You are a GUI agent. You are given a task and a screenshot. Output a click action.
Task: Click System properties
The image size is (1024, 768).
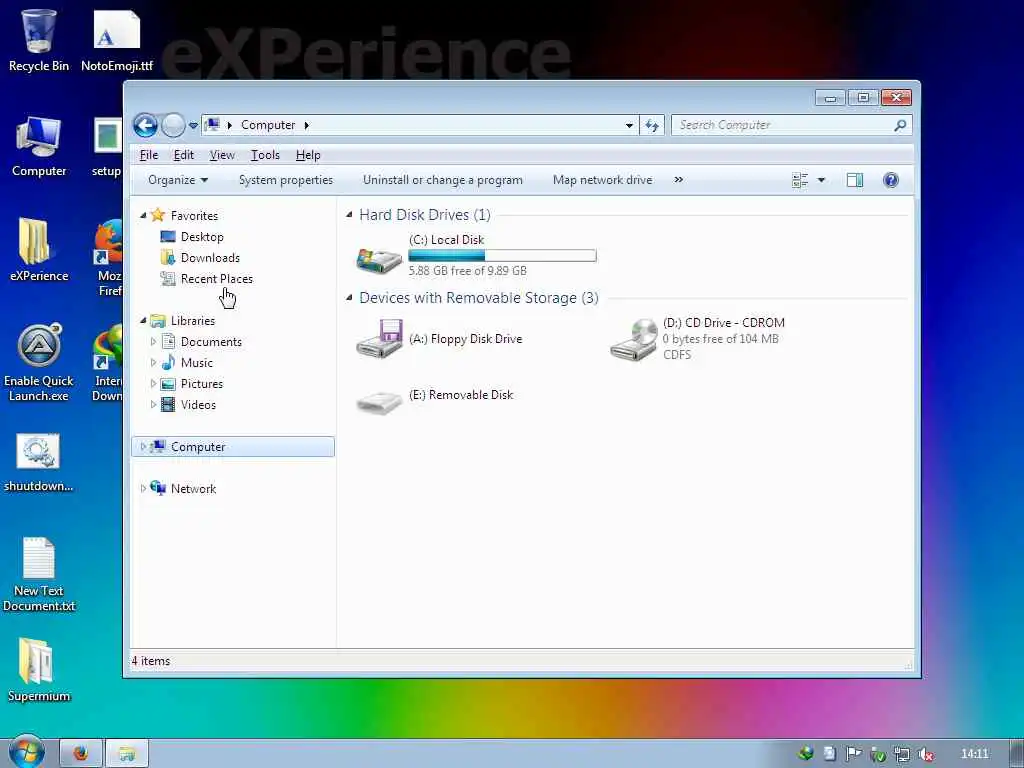pyautogui.click(x=285, y=180)
